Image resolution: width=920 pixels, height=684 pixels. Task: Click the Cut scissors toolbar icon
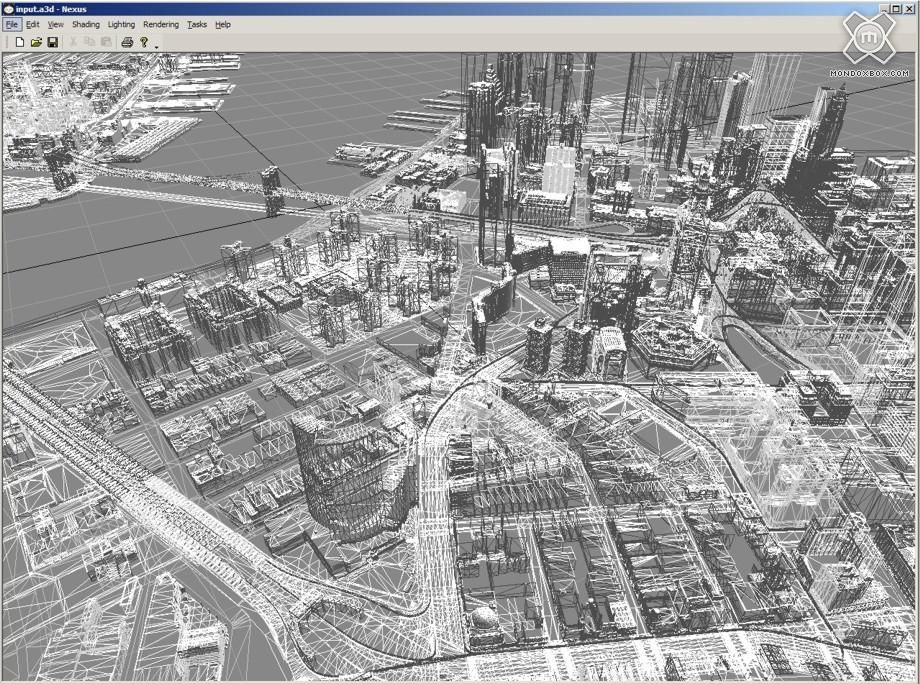pos(73,42)
